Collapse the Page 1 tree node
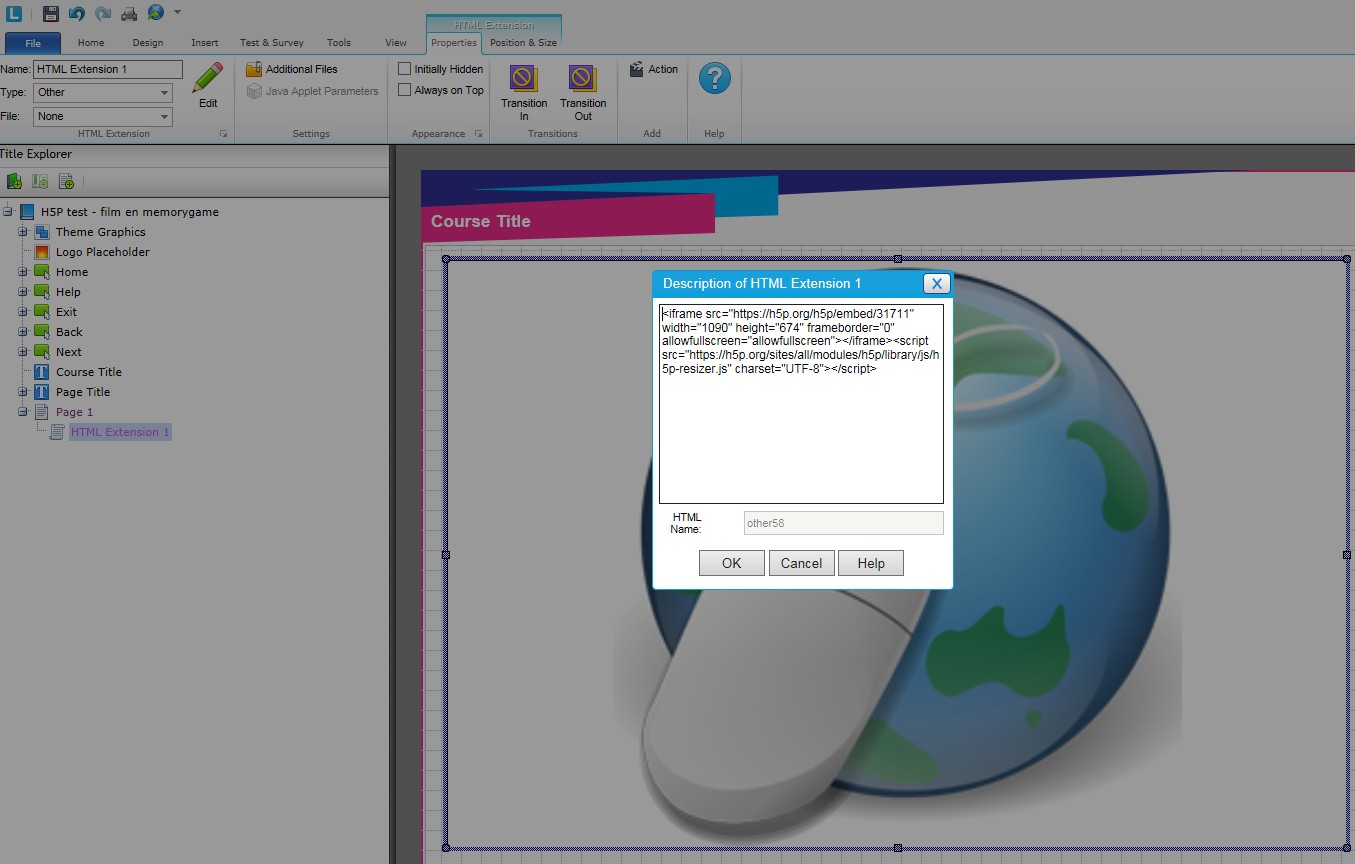 click(x=23, y=412)
